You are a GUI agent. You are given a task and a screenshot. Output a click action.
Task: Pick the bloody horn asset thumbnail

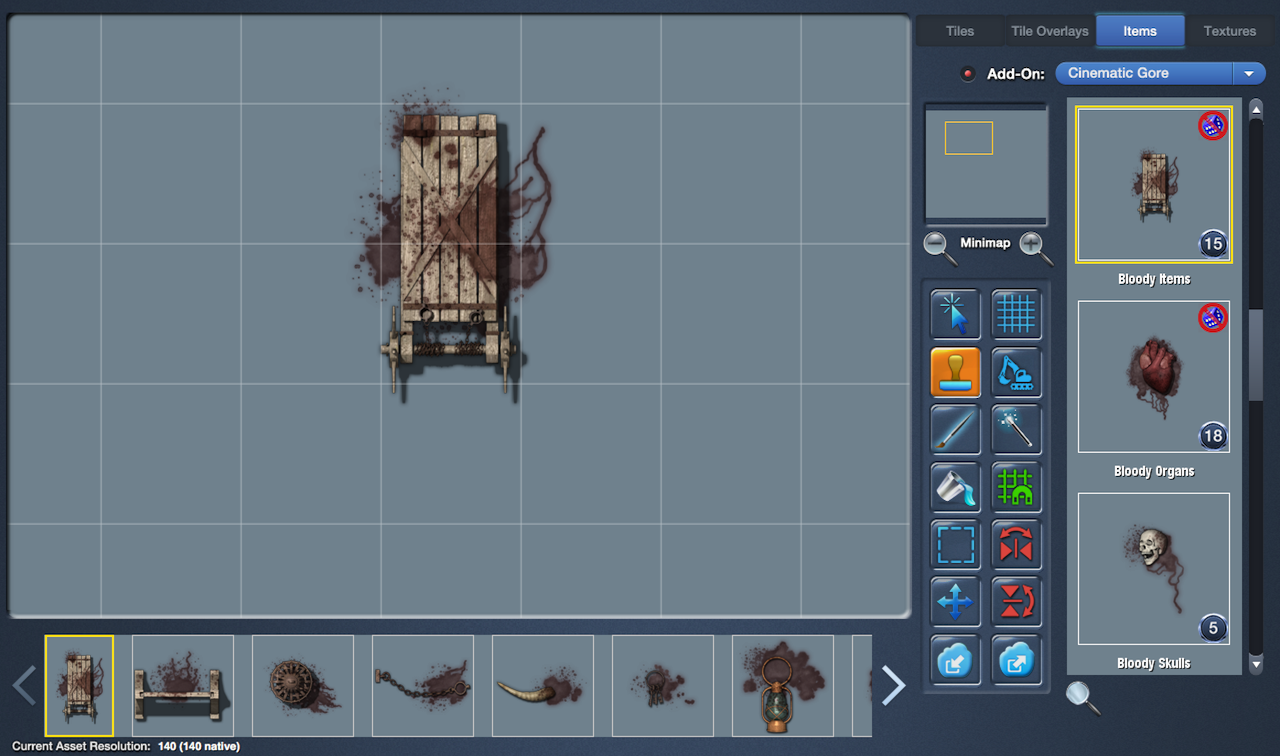click(x=543, y=686)
